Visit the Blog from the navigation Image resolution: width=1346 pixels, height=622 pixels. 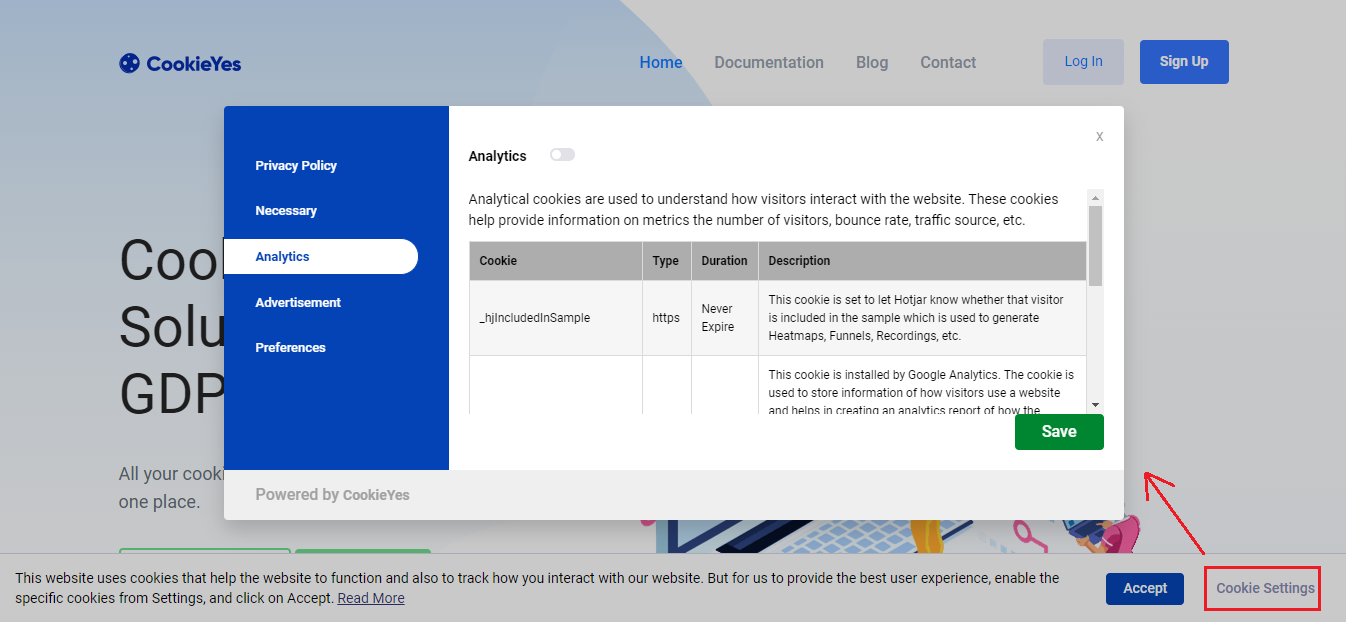click(x=872, y=62)
